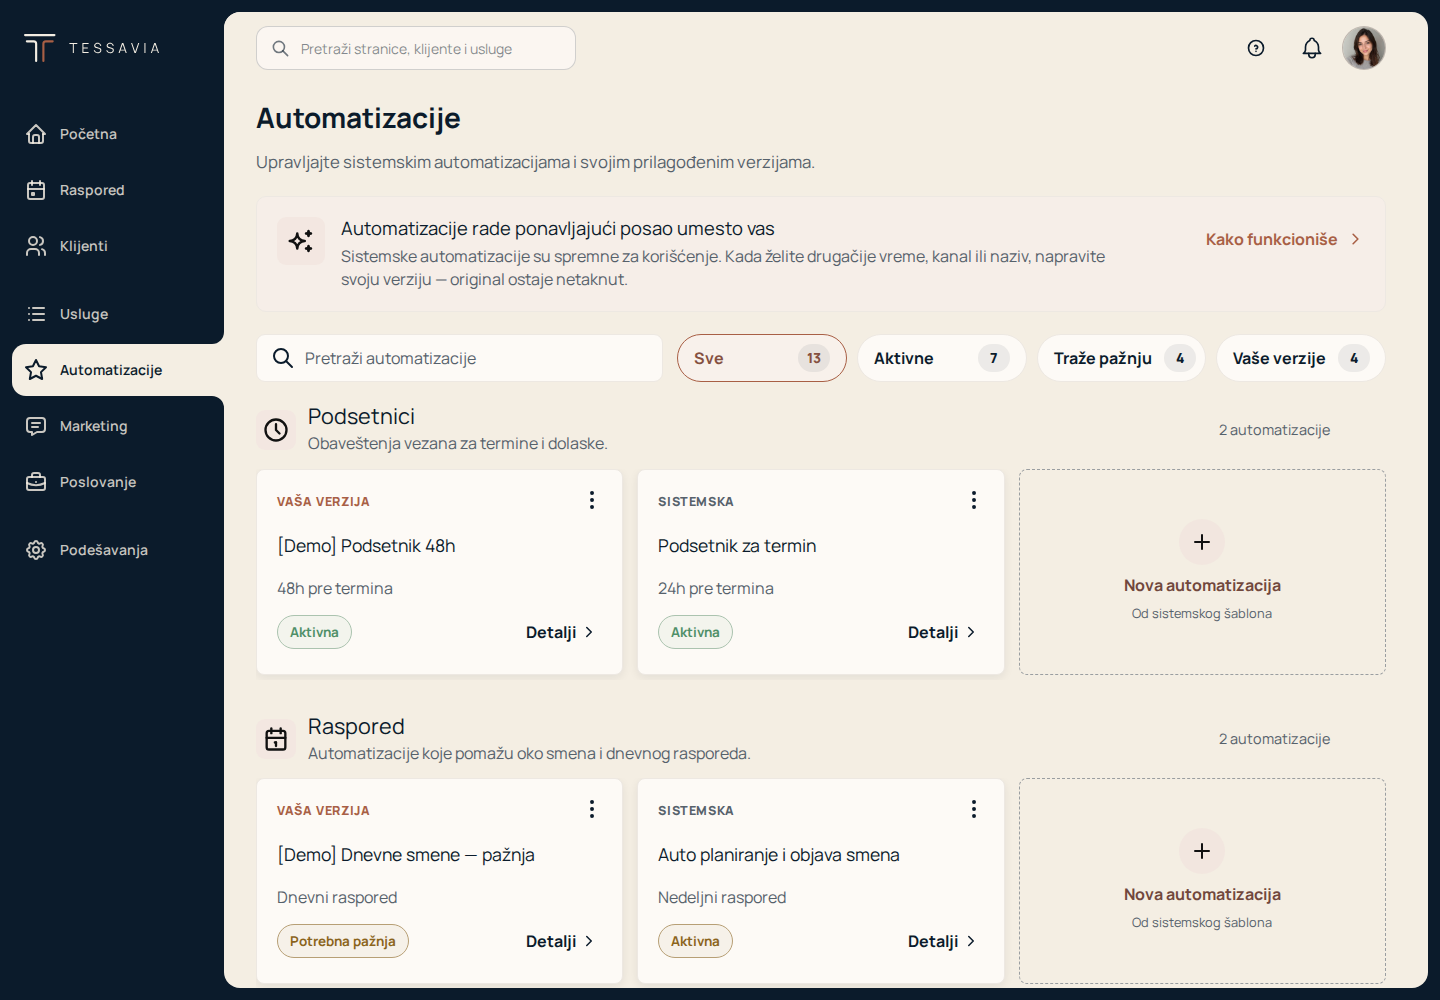
Task: Click the clock icon beside Podsetnici
Action: tap(276, 430)
